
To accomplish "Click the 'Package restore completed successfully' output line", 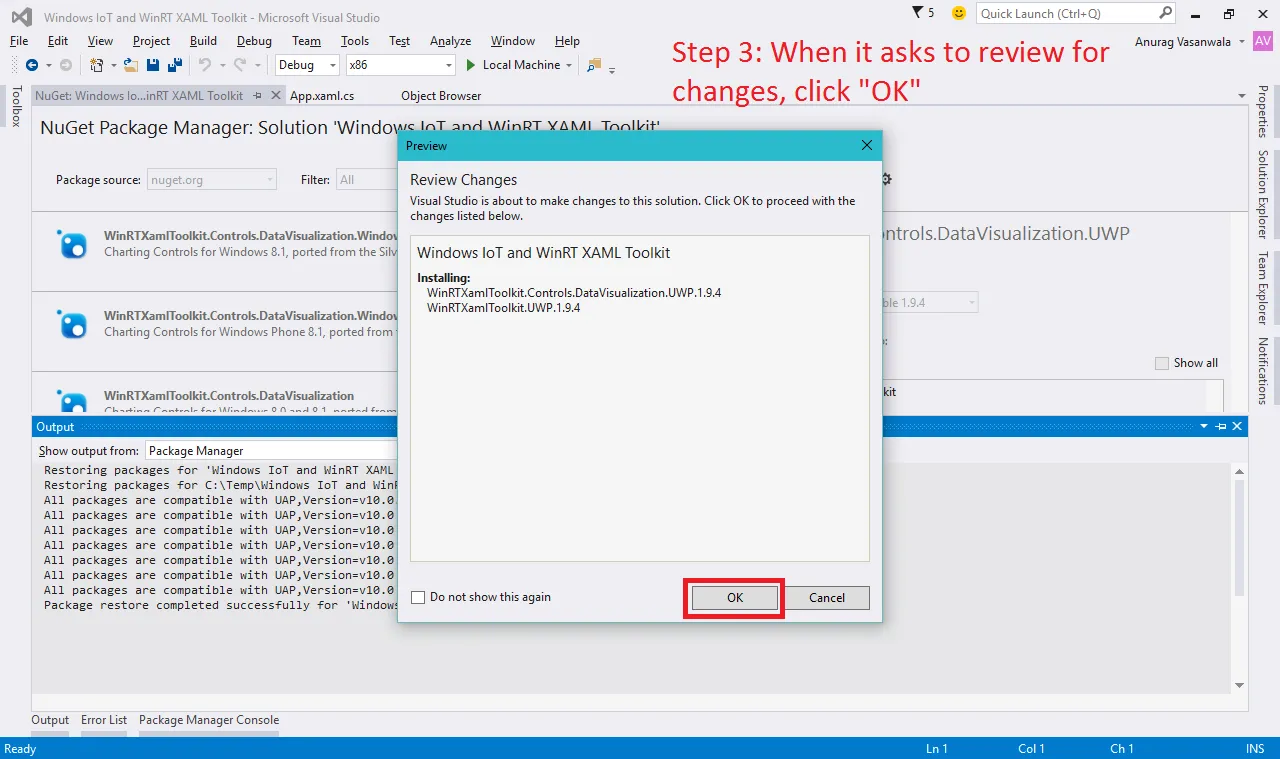I will tap(221, 606).
